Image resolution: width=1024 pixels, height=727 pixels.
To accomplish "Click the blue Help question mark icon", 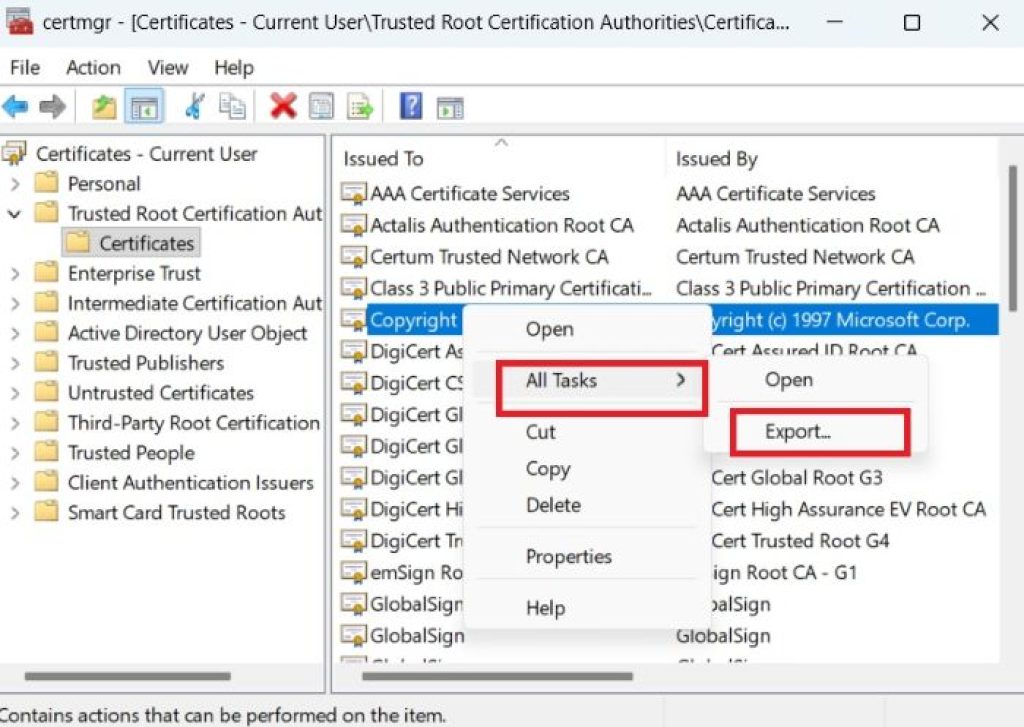I will pos(411,106).
